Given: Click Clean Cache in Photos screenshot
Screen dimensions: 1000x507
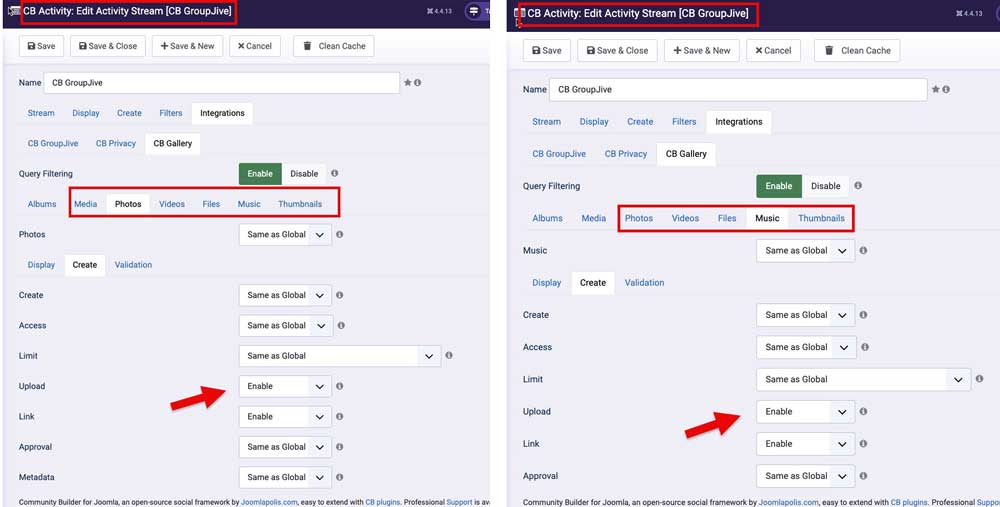Looking at the screenshot, I should click(334, 46).
